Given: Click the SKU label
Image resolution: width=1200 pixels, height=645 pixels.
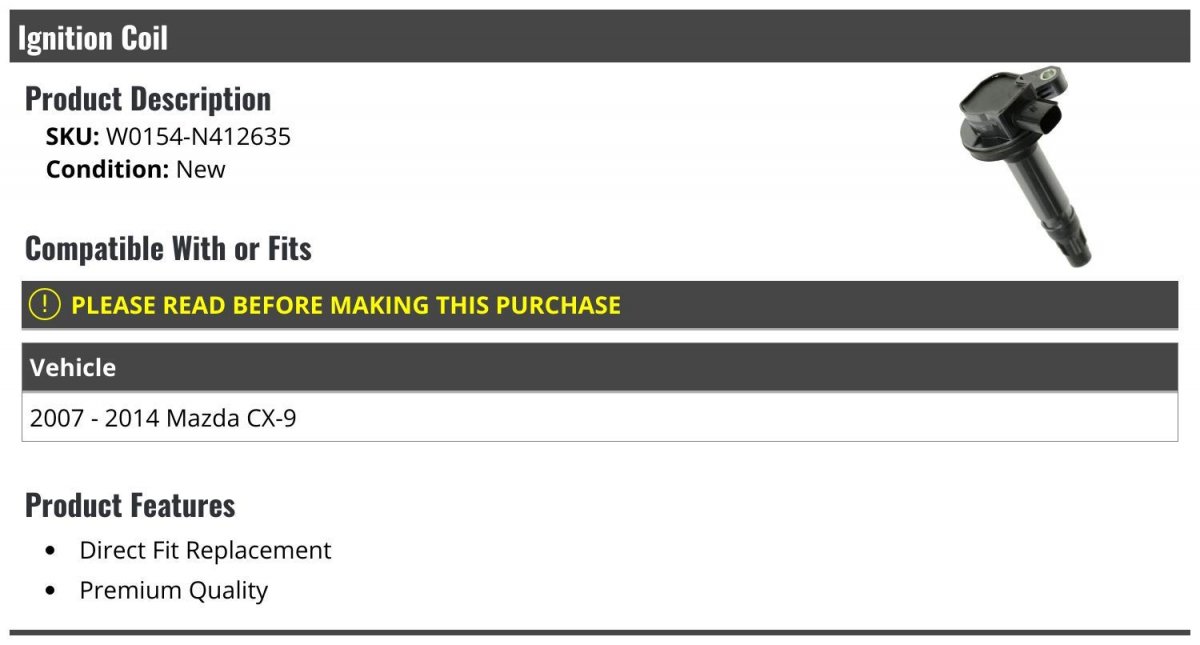Looking at the screenshot, I should click(x=72, y=137).
